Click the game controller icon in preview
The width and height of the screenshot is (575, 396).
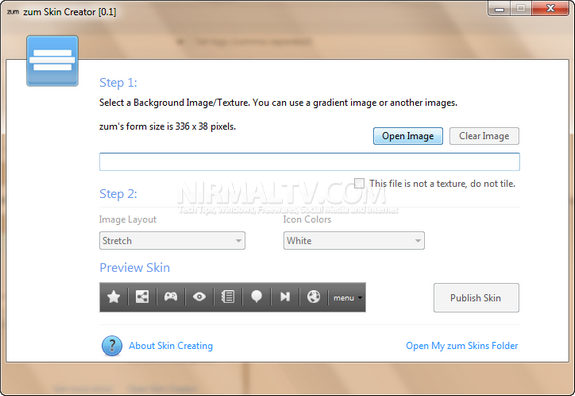[171, 296]
